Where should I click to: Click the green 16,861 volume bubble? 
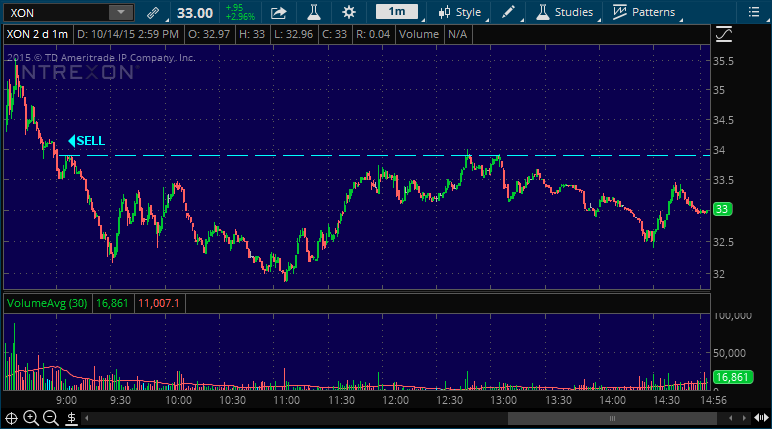pyautogui.click(x=732, y=377)
